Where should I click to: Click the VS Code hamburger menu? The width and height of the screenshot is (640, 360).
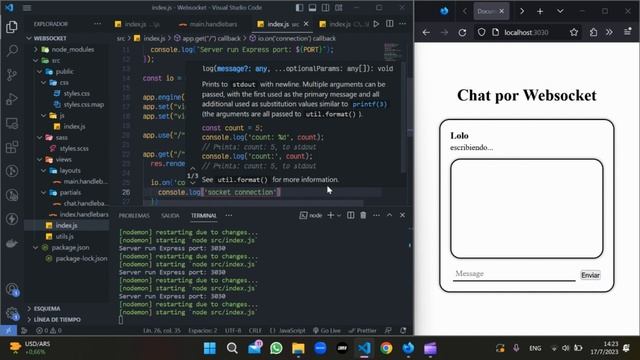(x=27, y=8)
